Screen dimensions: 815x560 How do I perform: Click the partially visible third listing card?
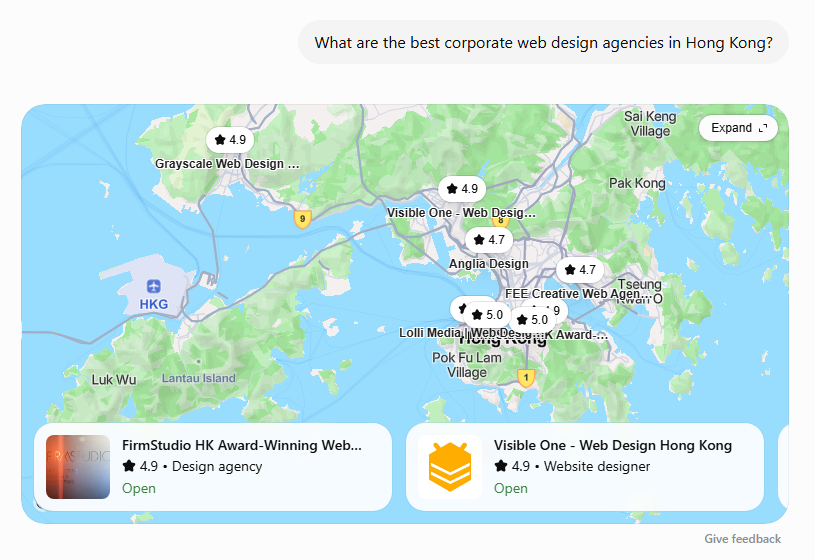click(x=783, y=467)
